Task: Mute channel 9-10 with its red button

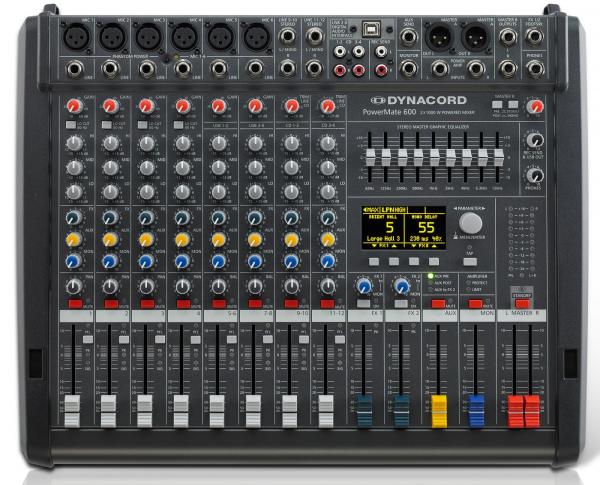Action: 291,304
